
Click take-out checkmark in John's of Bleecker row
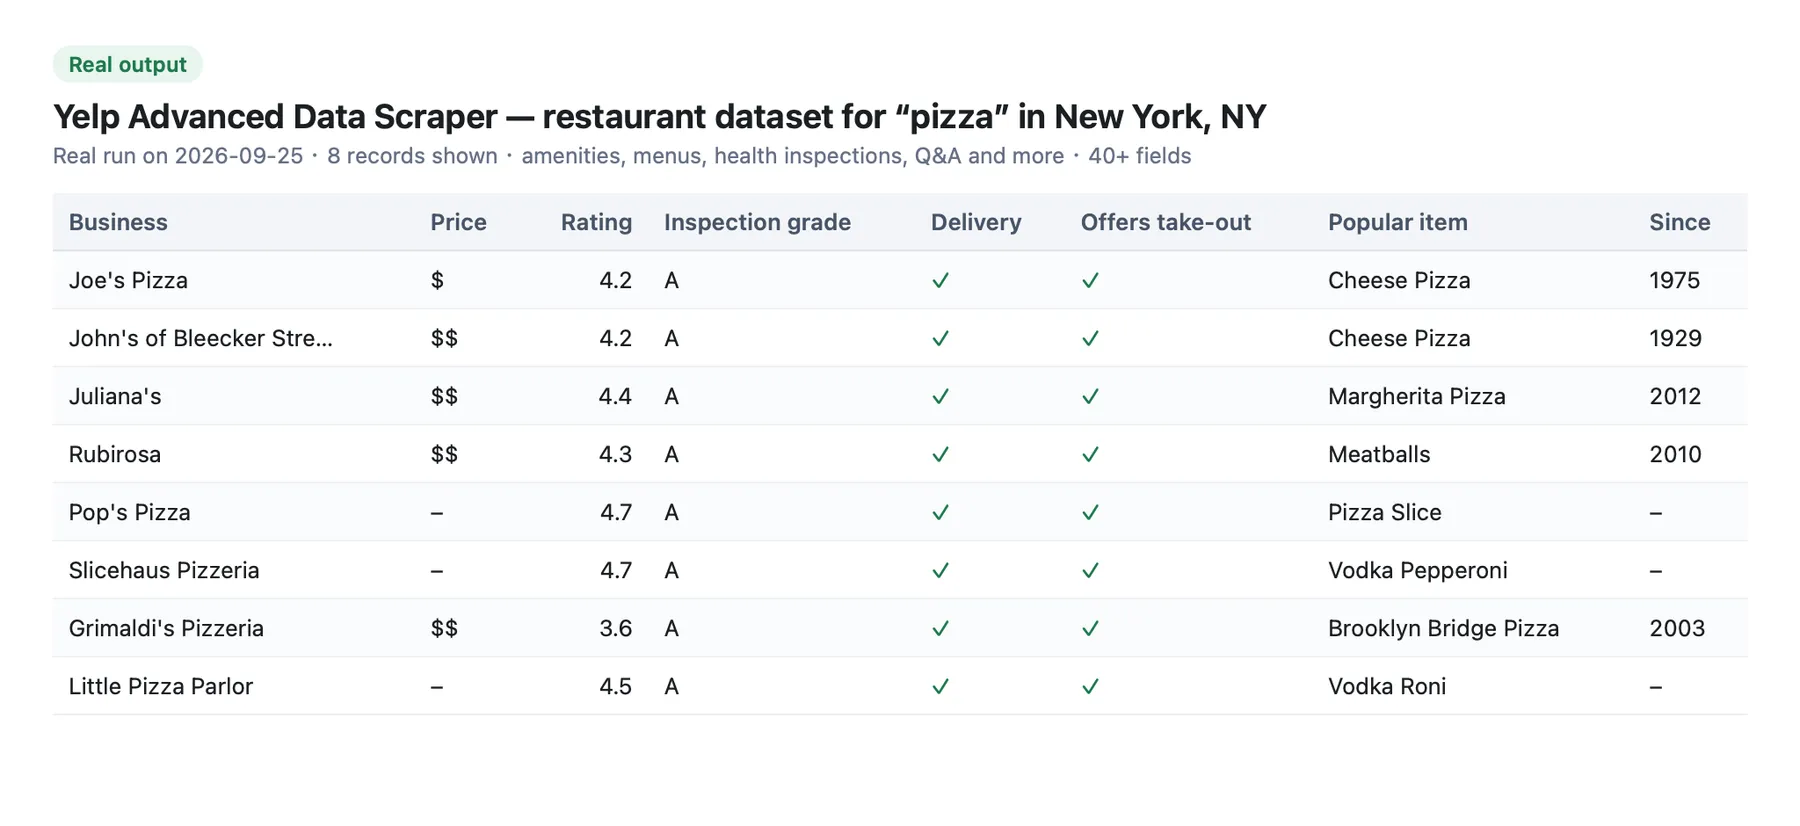(x=1090, y=338)
